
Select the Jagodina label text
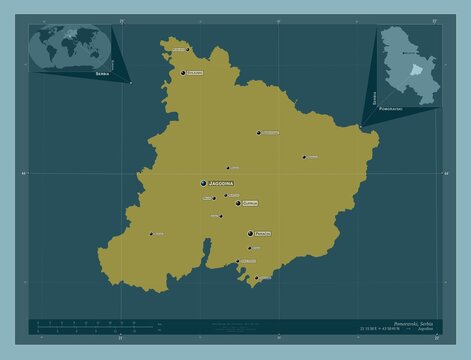pyautogui.click(x=221, y=183)
